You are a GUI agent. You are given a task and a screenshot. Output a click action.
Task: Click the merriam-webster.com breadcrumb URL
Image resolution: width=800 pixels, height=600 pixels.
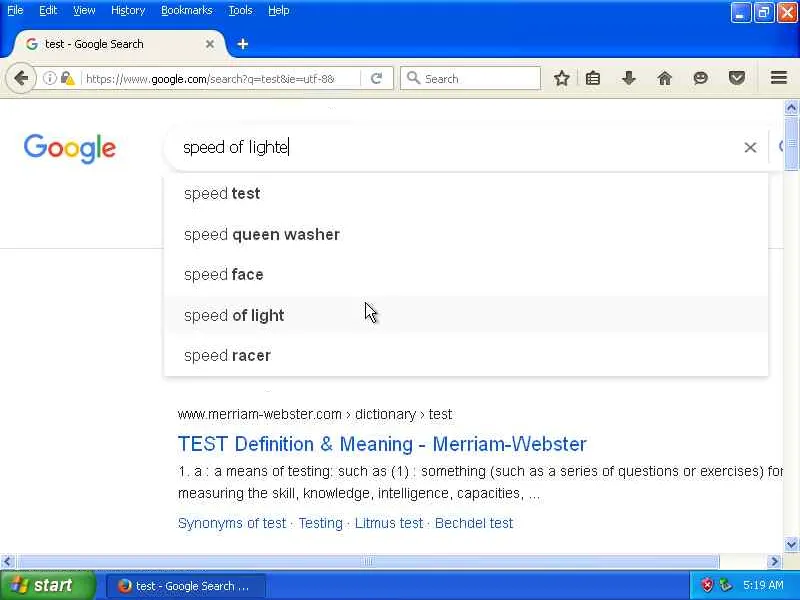(x=315, y=414)
